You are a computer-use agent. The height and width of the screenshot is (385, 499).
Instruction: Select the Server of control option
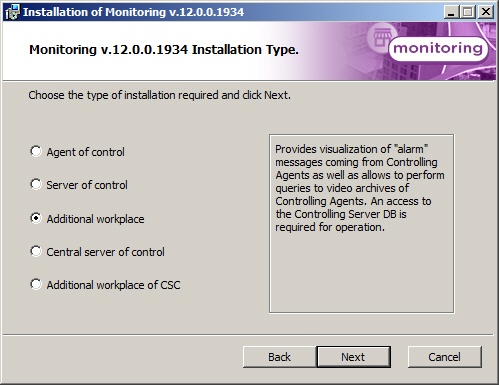click(x=36, y=184)
